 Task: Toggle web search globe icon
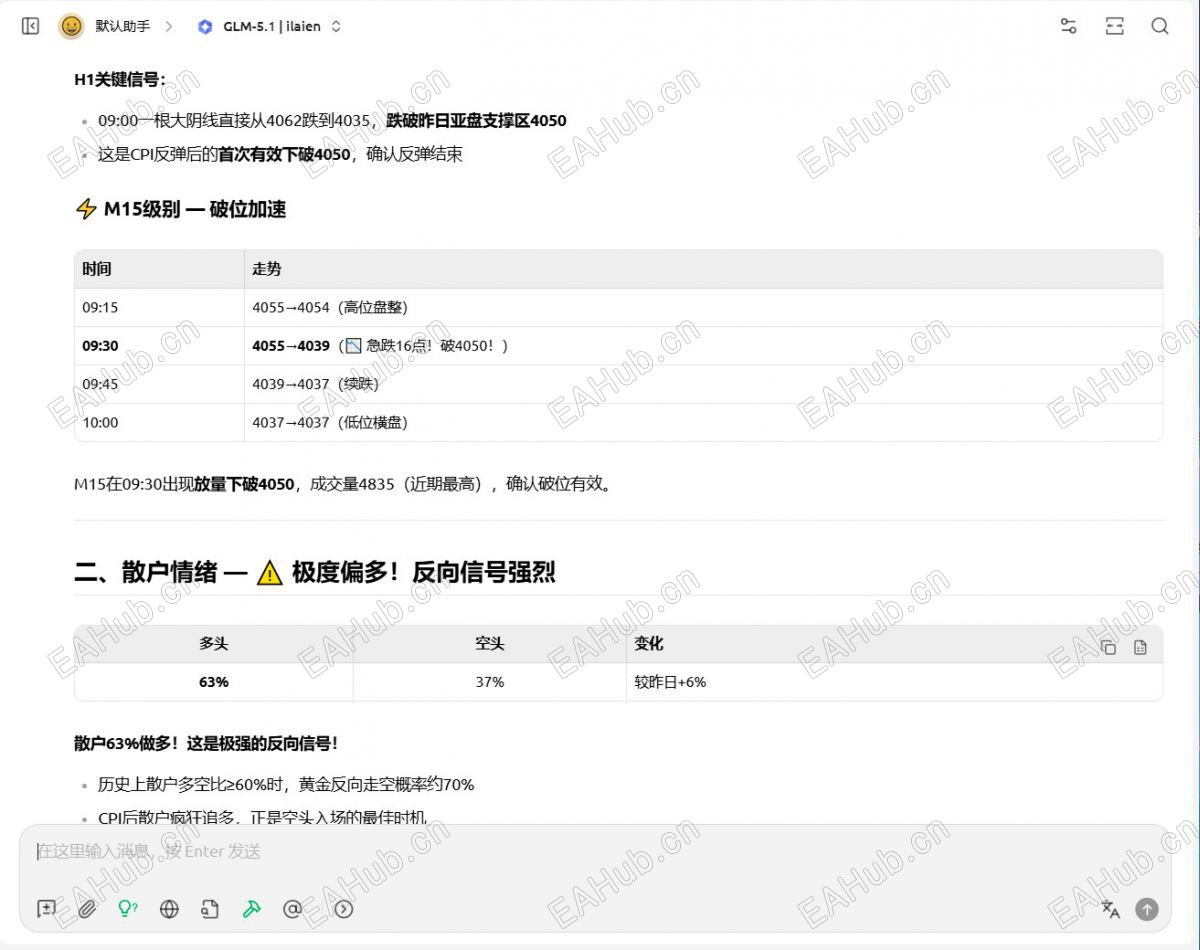pyautogui.click(x=169, y=909)
